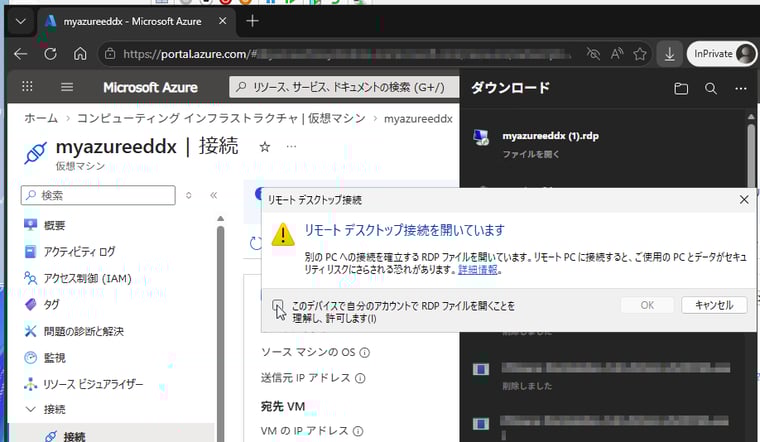
Task: Open downloads folder from the panel
Action: point(681,88)
